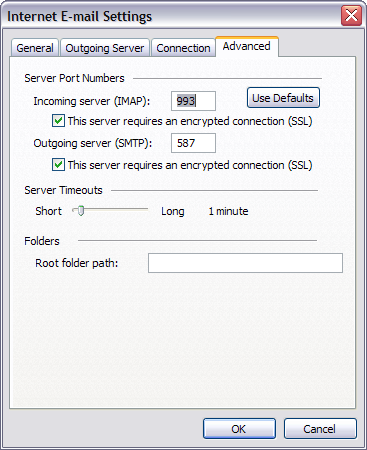Click the Advanced tab
Image resolution: width=367 pixels, height=450 pixels.
coord(246,46)
